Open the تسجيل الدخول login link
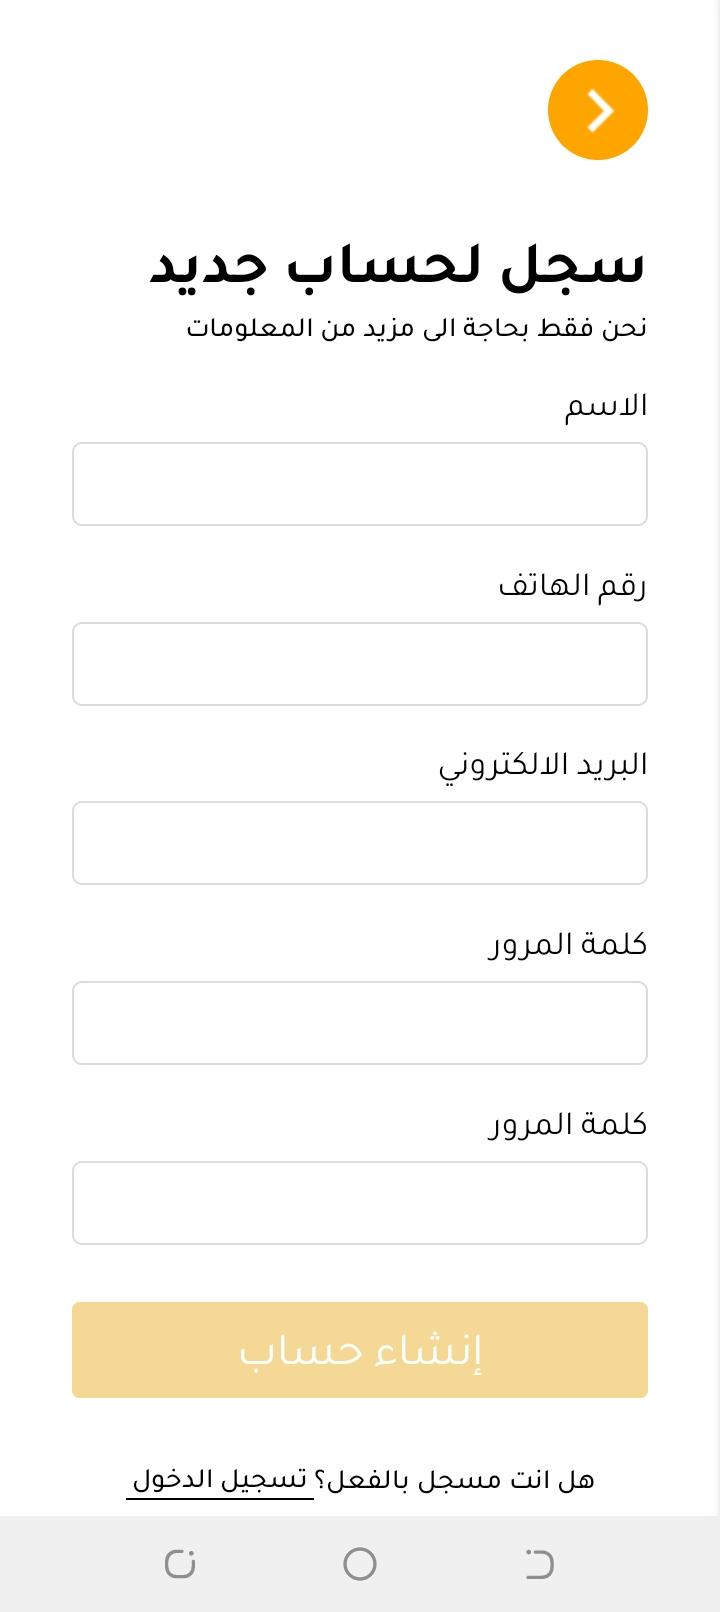This screenshot has height=1612, width=720. [220, 1480]
